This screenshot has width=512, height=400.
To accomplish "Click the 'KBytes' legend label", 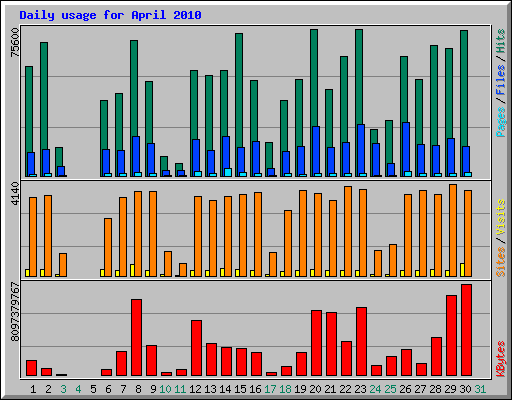I will point(501,359).
